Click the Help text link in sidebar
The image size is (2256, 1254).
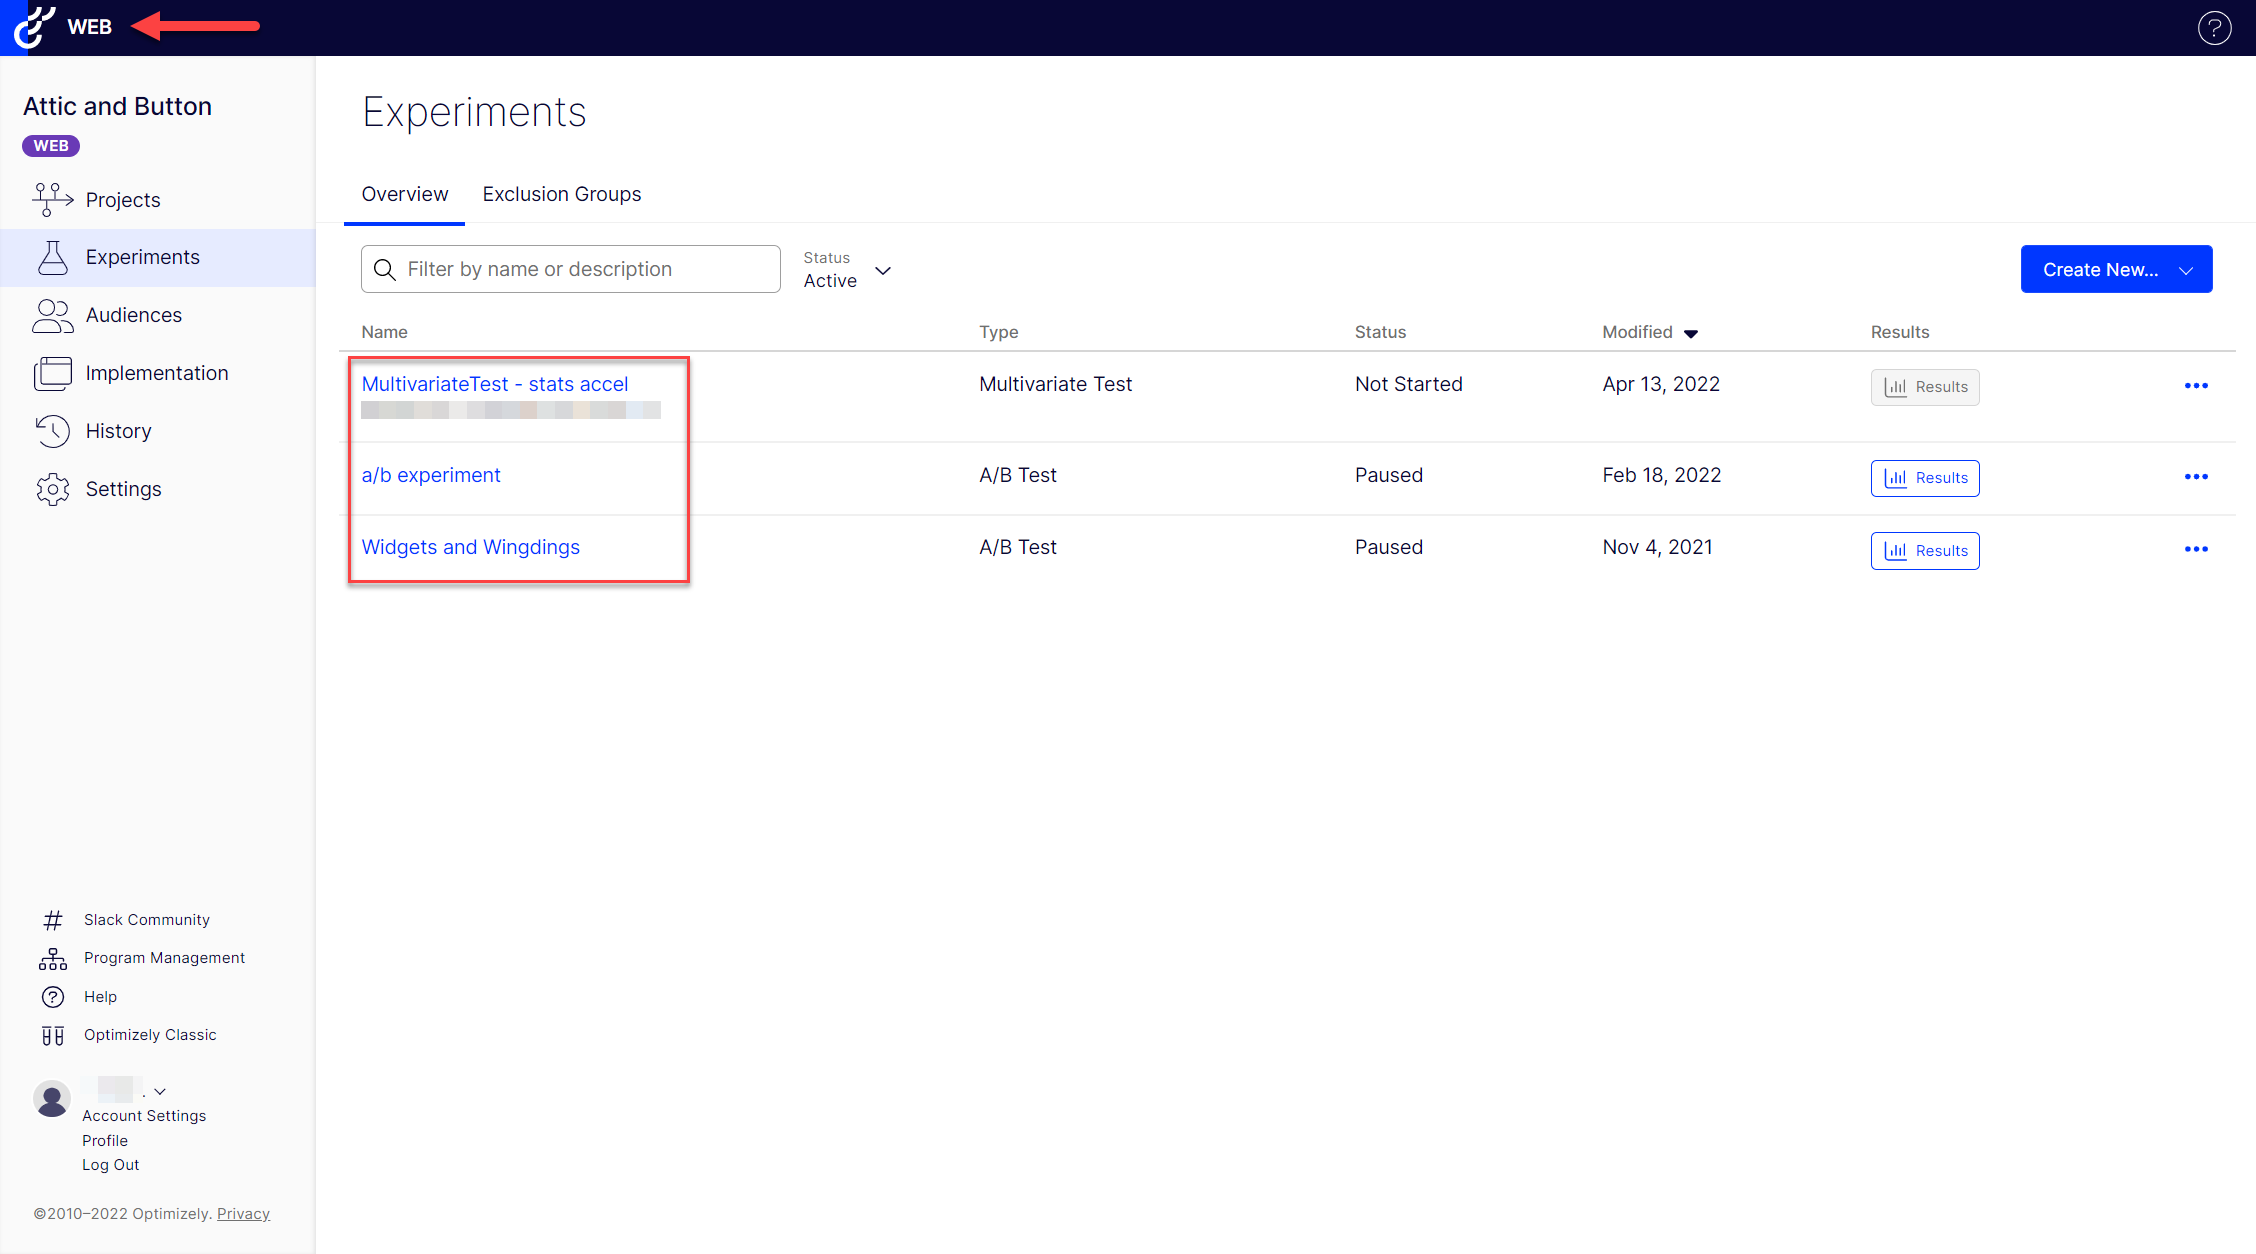(100, 997)
